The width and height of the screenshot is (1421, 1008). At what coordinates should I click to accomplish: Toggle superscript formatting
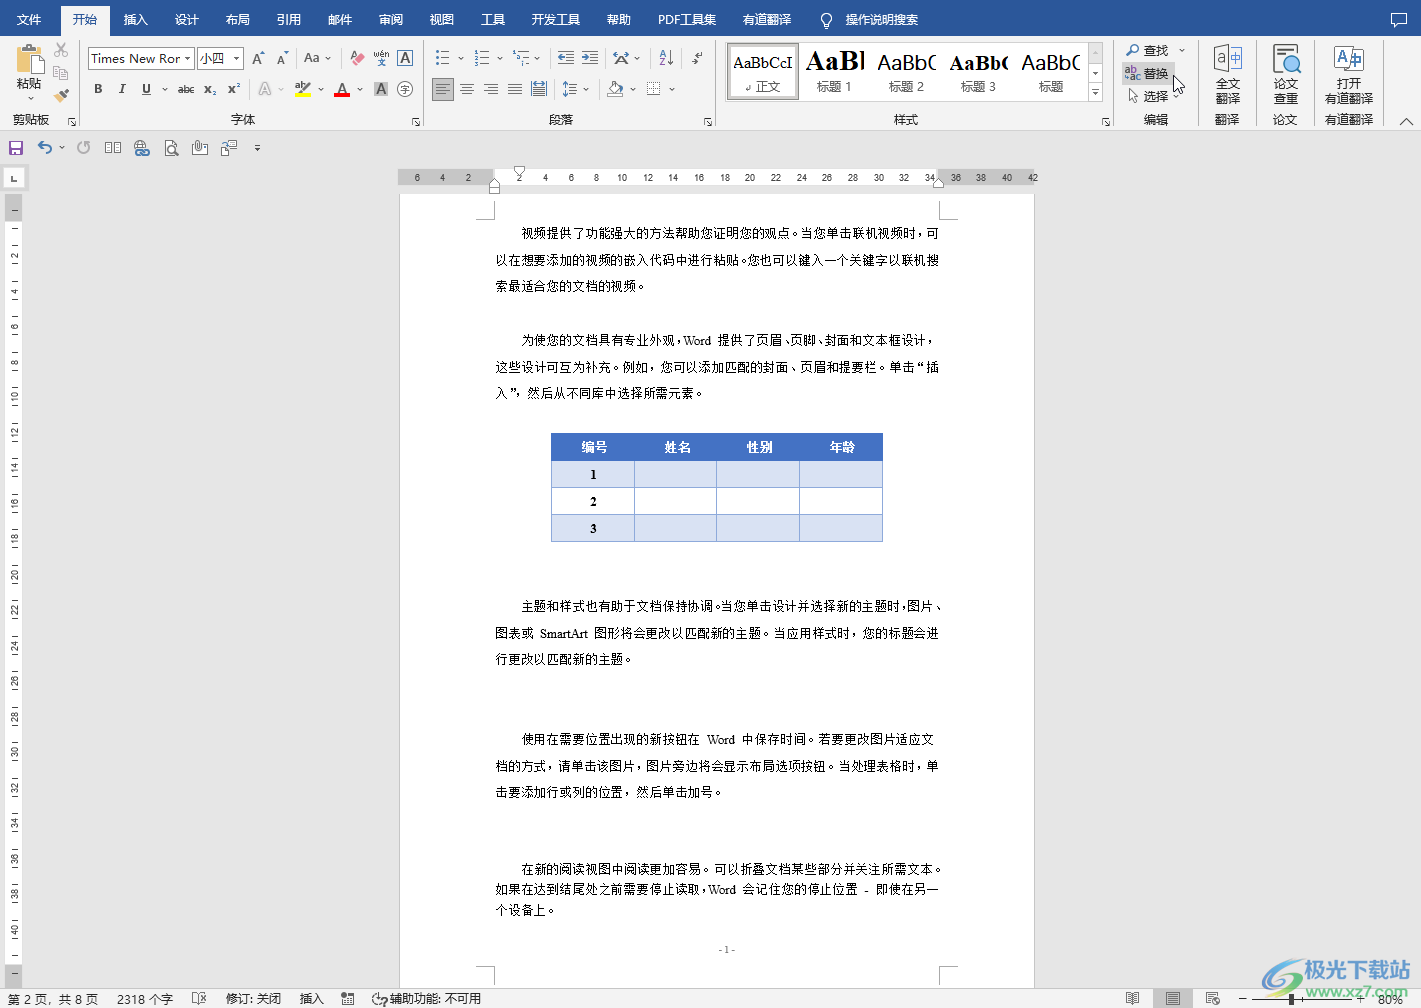pyautogui.click(x=234, y=89)
